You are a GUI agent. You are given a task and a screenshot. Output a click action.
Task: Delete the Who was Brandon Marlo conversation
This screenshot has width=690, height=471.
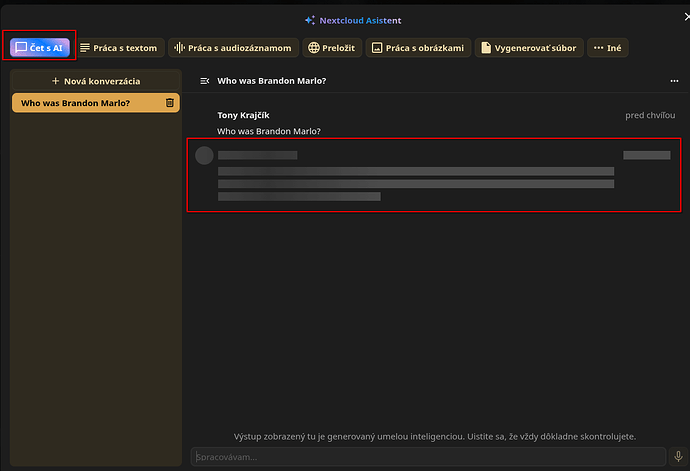[x=170, y=103]
